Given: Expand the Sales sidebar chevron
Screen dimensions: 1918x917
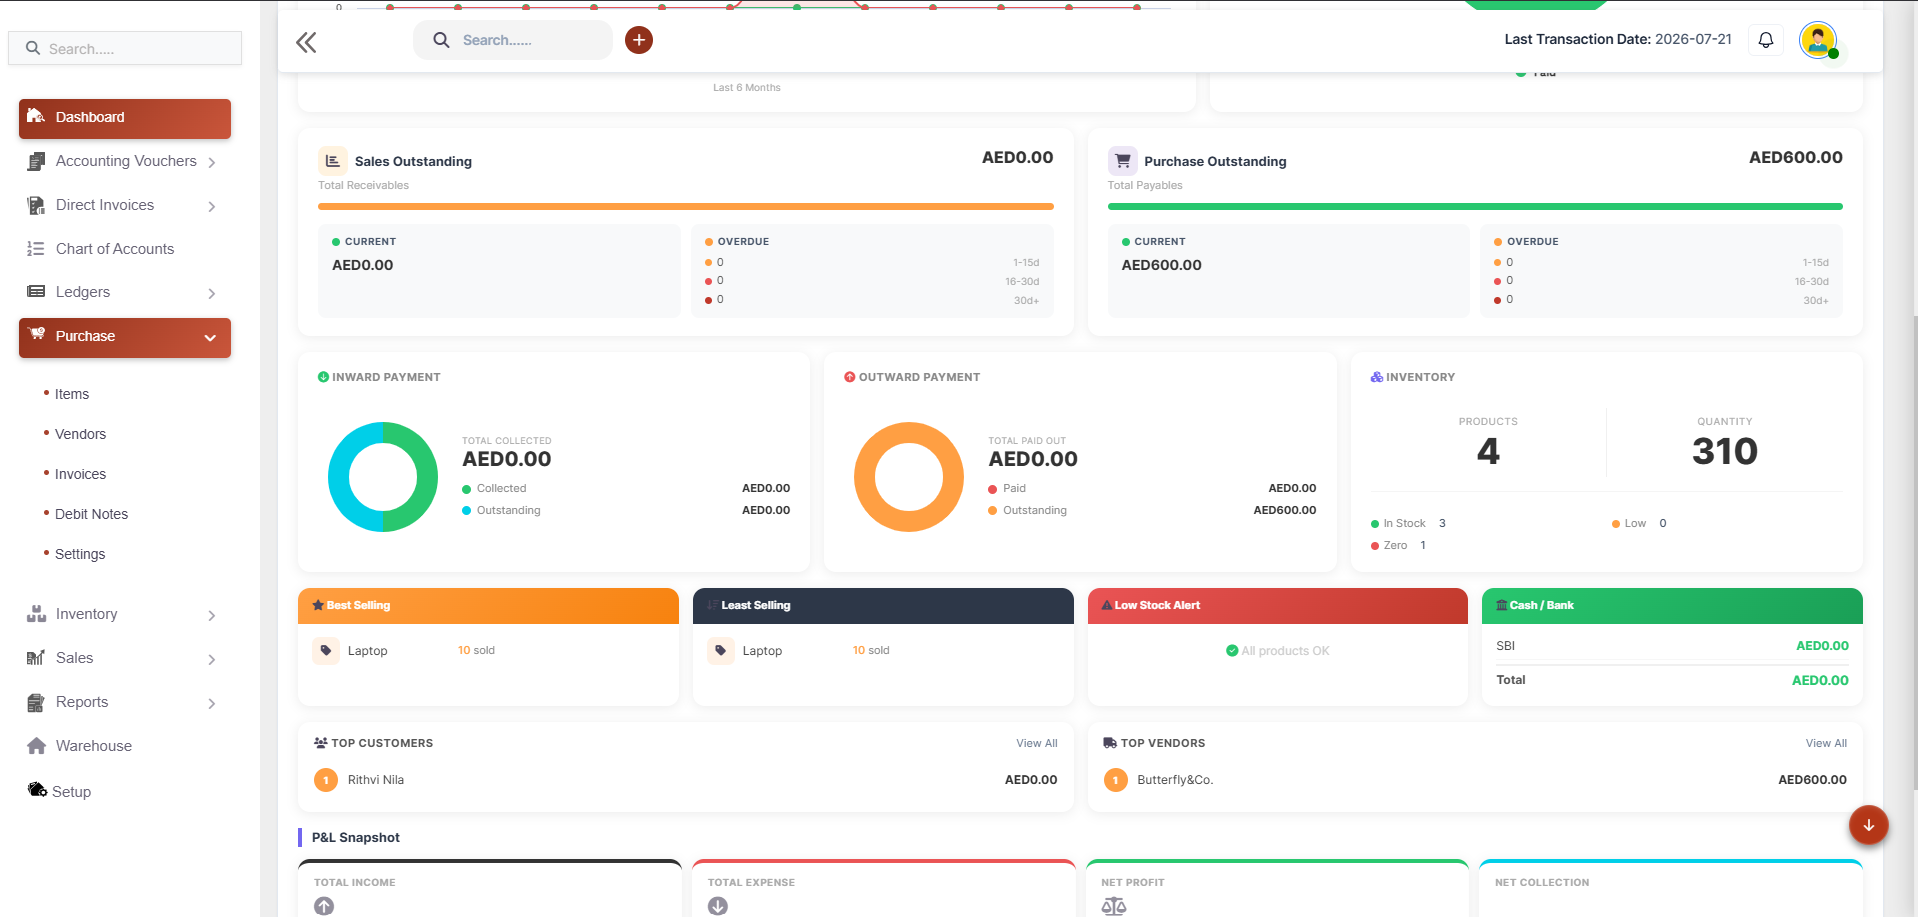Looking at the screenshot, I should (212, 659).
